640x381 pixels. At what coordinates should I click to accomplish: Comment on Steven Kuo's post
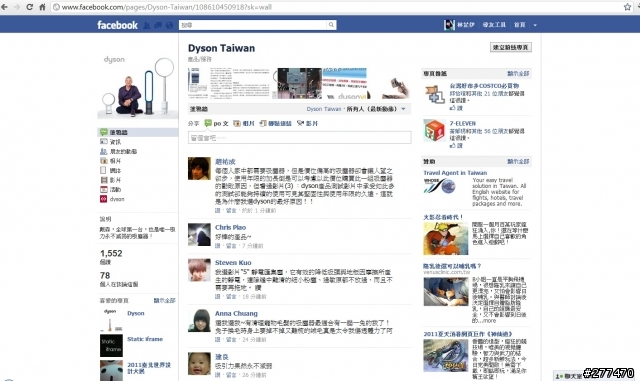click(x=231, y=297)
